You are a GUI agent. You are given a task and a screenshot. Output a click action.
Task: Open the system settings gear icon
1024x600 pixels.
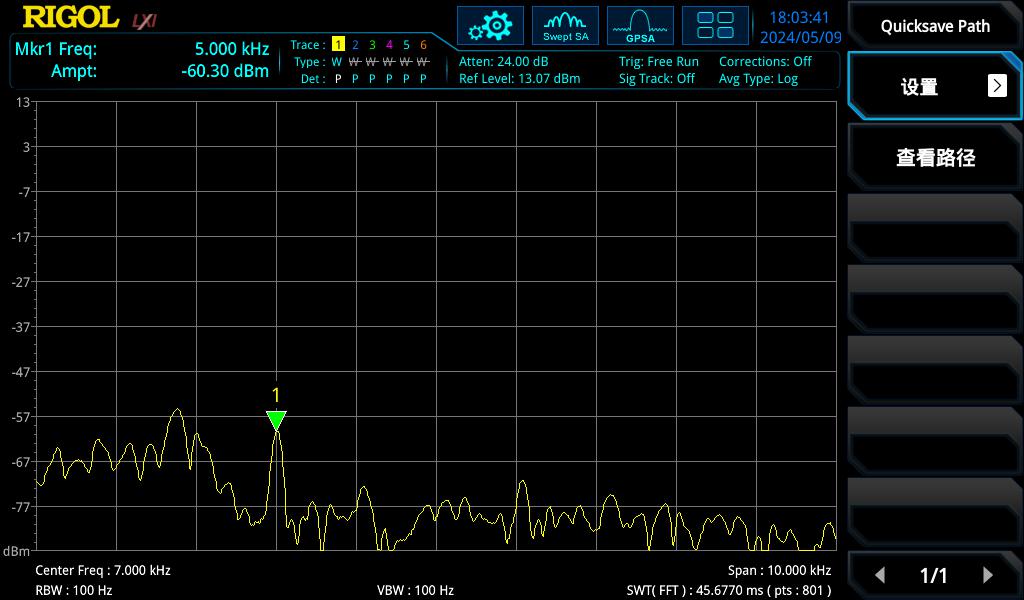[490, 25]
